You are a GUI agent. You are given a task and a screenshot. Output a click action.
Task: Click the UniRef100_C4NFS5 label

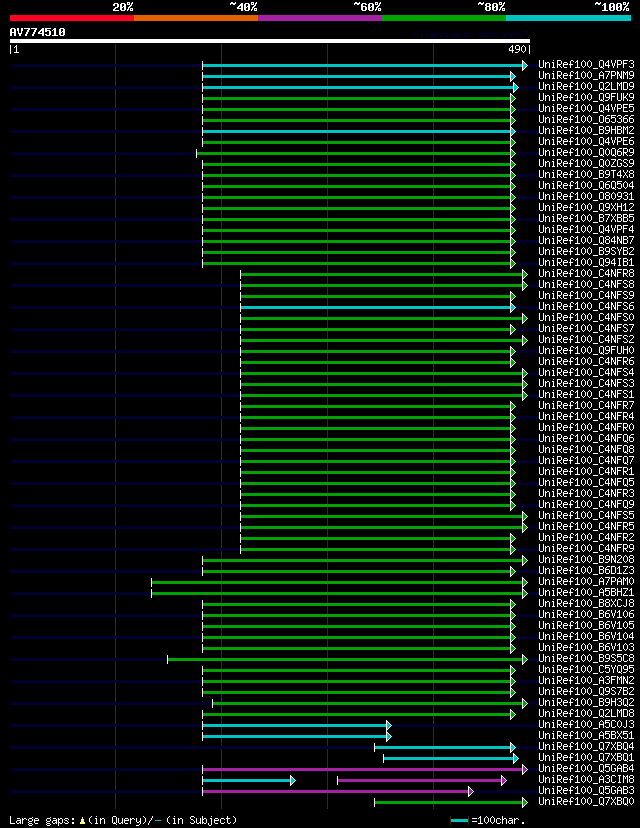[x=586, y=515]
